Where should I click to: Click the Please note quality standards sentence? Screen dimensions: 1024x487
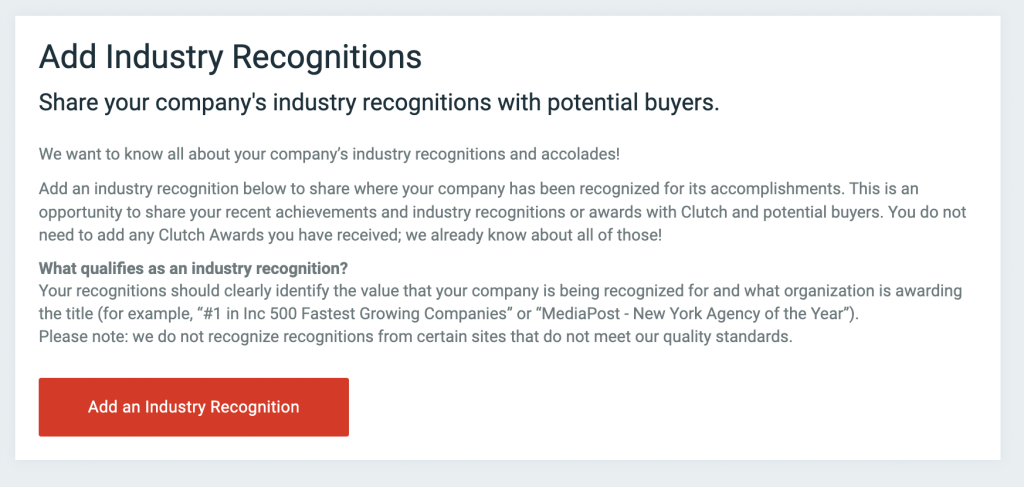point(415,337)
